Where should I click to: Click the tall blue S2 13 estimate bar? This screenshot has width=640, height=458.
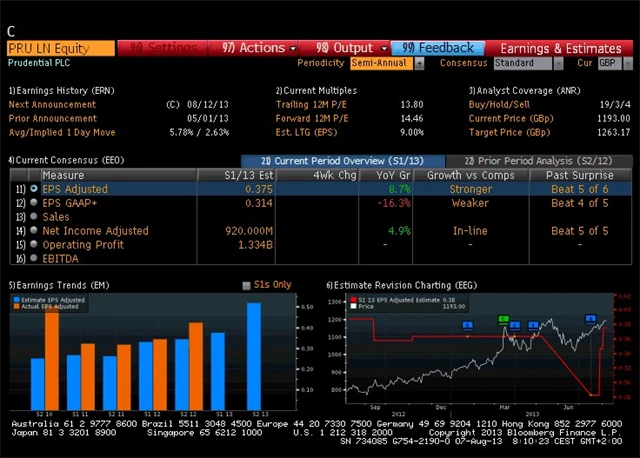[x=254, y=356]
